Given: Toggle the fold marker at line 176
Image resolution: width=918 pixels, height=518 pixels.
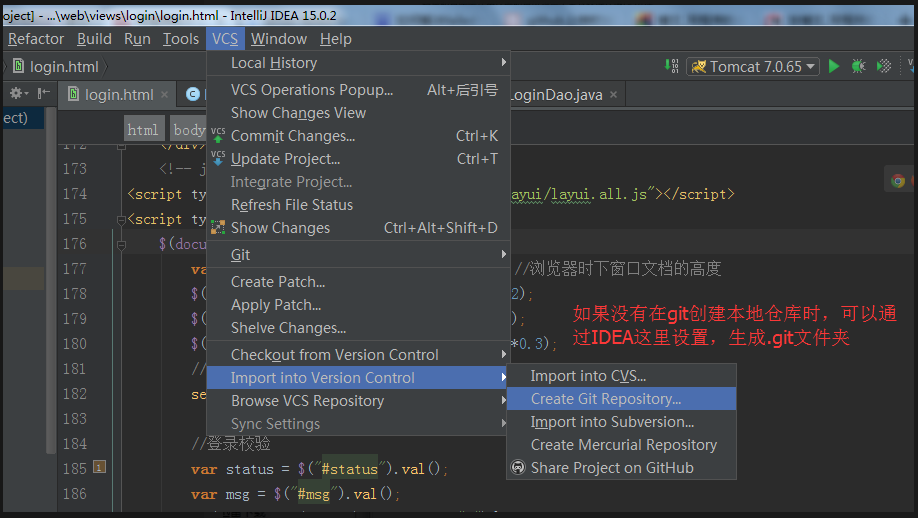Looking at the screenshot, I should (x=121, y=245).
